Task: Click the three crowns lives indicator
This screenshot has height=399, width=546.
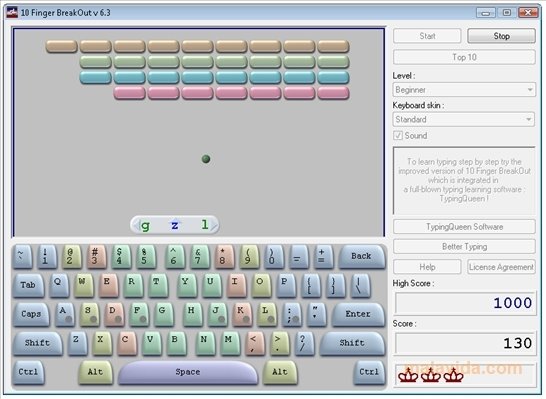Action: [x=430, y=376]
